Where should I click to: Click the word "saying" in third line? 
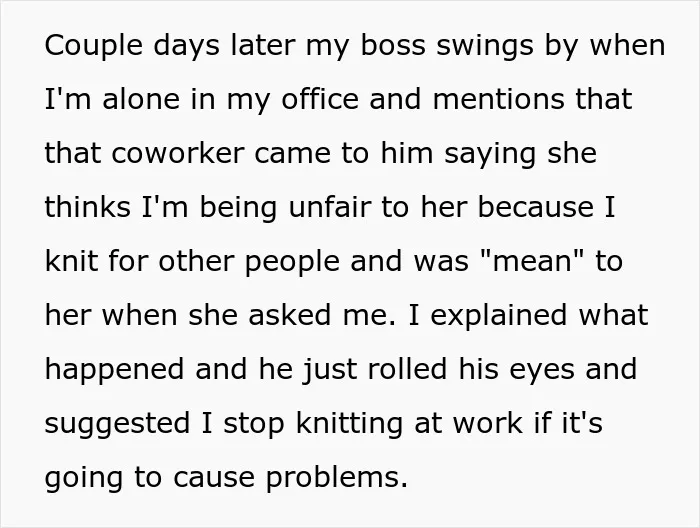point(490,154)
